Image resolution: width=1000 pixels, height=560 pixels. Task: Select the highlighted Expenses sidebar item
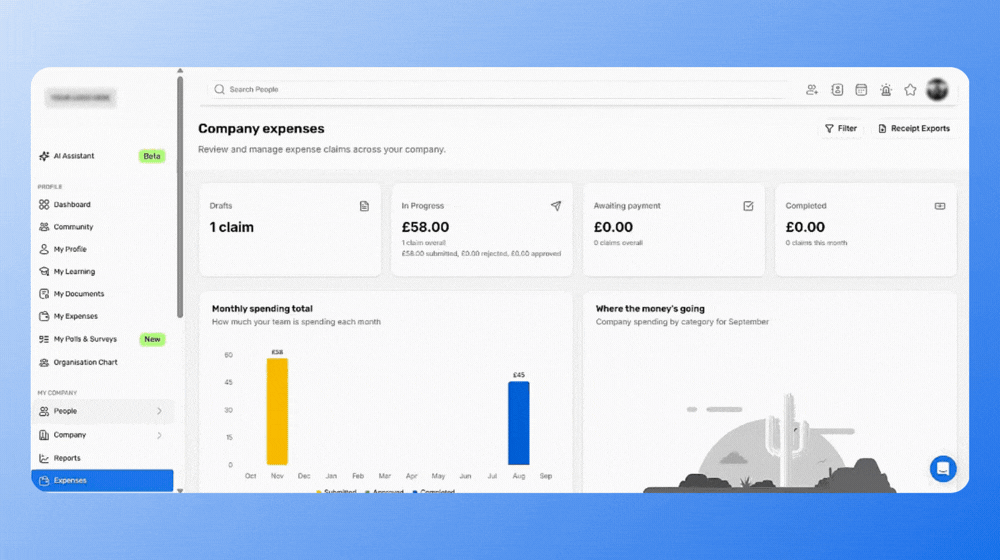[x=102, y=480]
